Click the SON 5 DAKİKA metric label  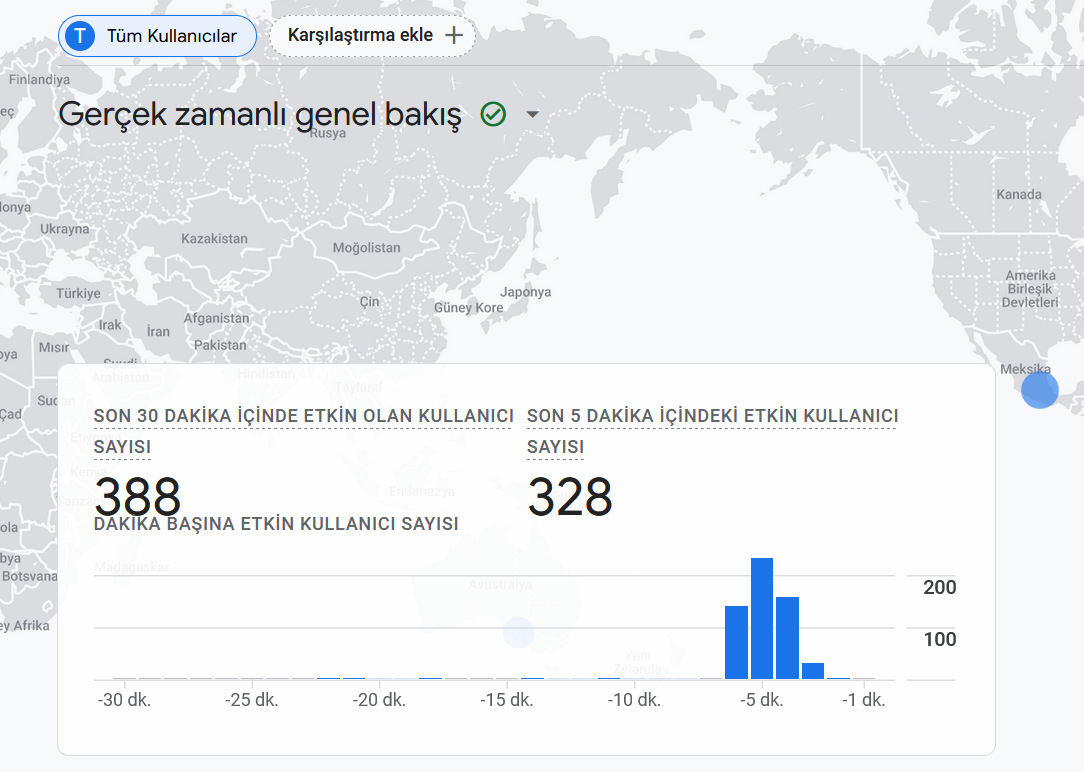point(712,431)
